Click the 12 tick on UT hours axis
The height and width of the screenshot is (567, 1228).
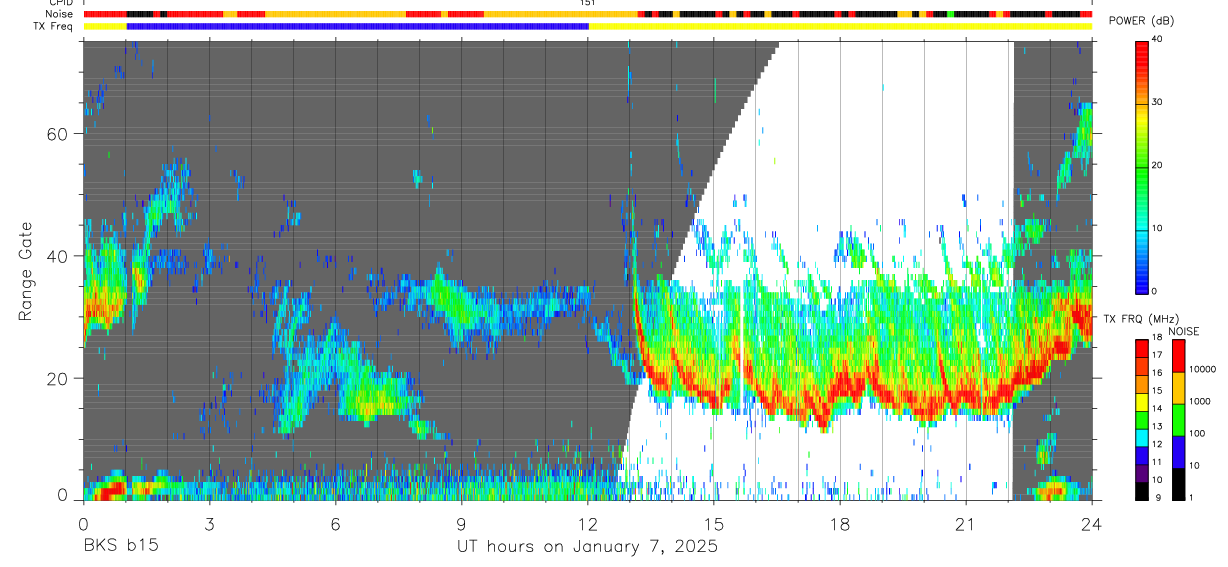coord(587,524)
